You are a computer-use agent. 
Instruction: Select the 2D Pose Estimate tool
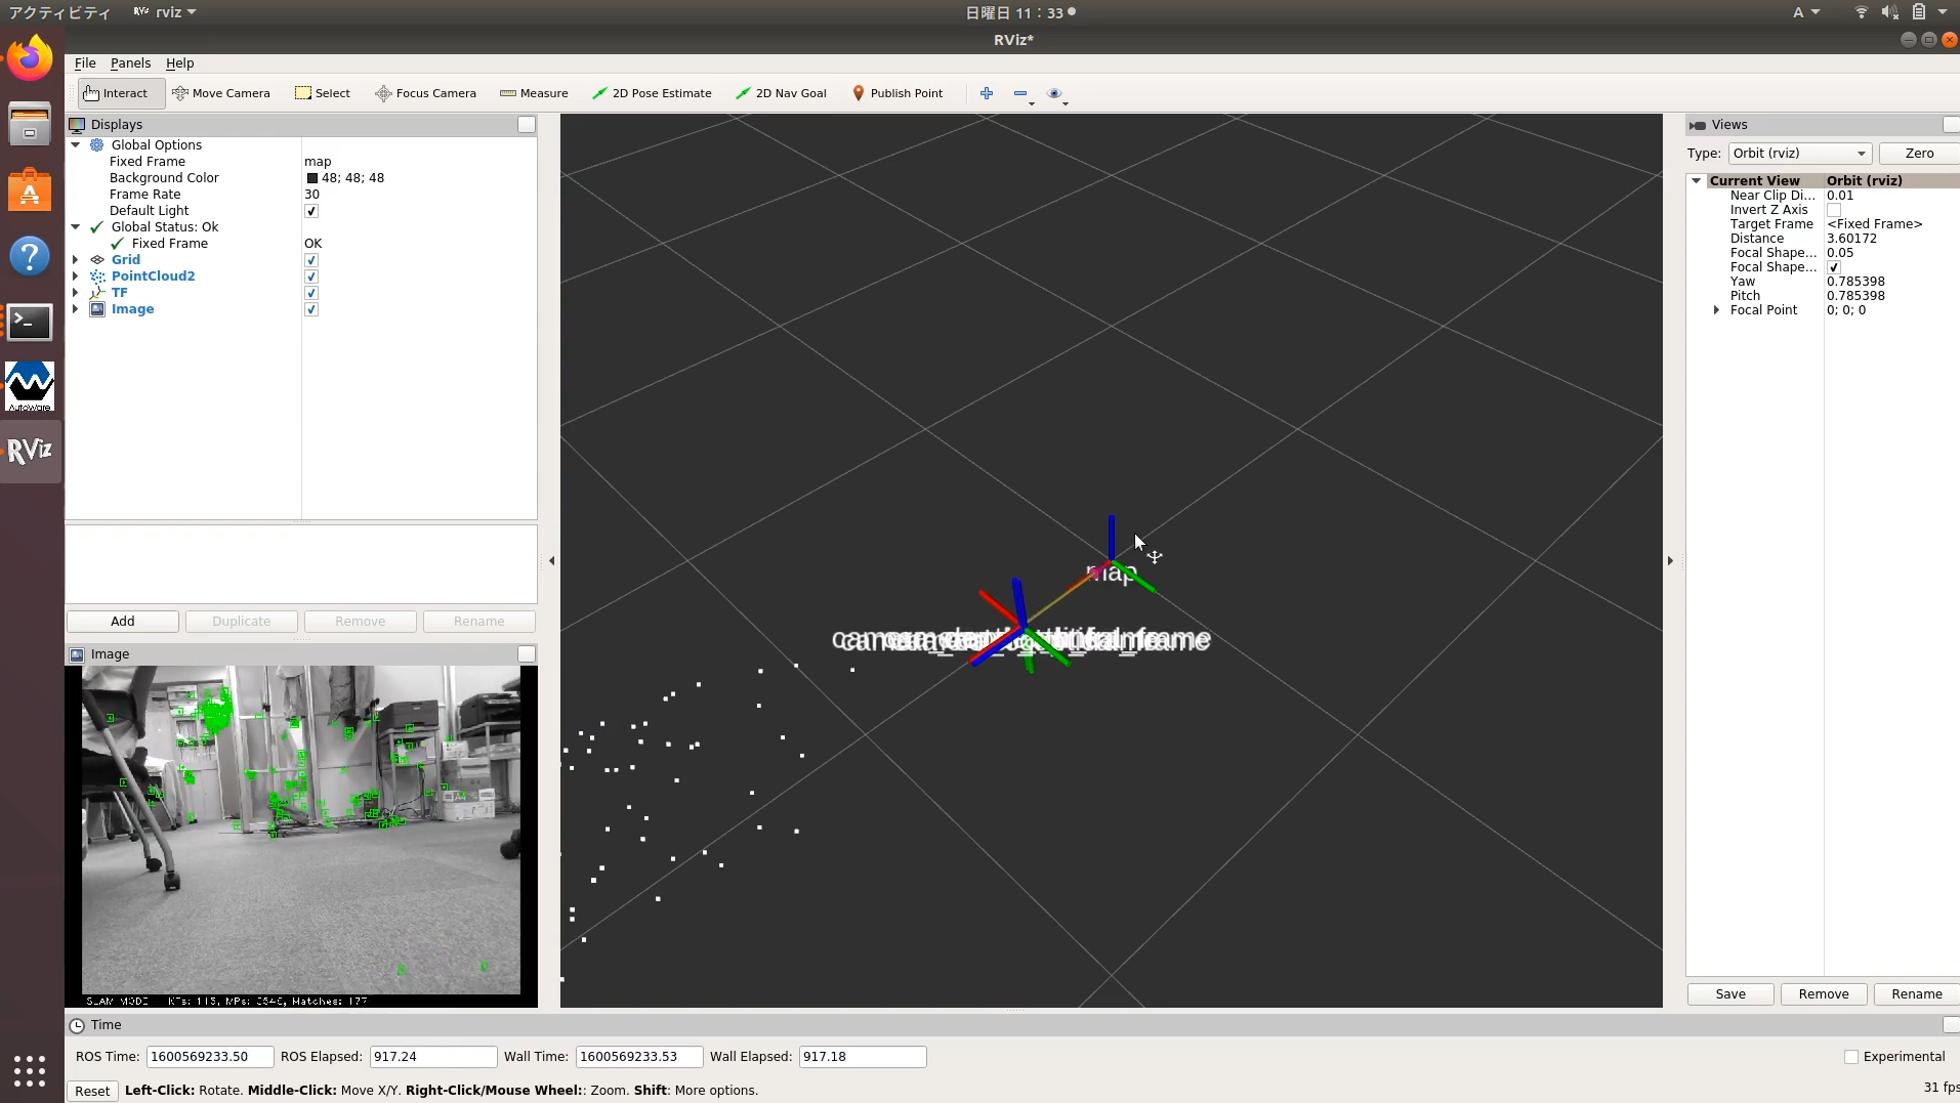tap(652, 93)
